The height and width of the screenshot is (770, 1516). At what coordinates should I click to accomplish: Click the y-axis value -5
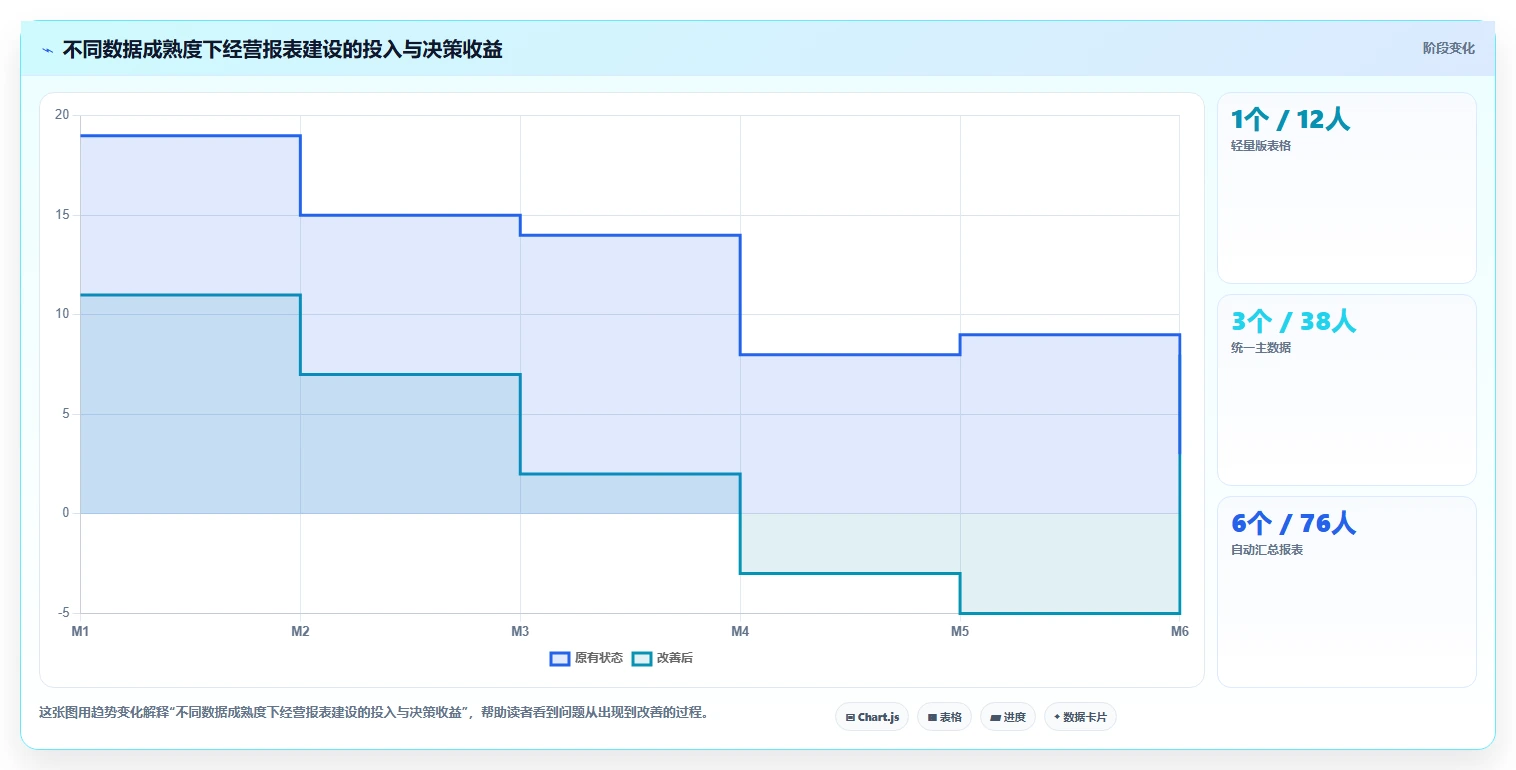coord(63,613)
